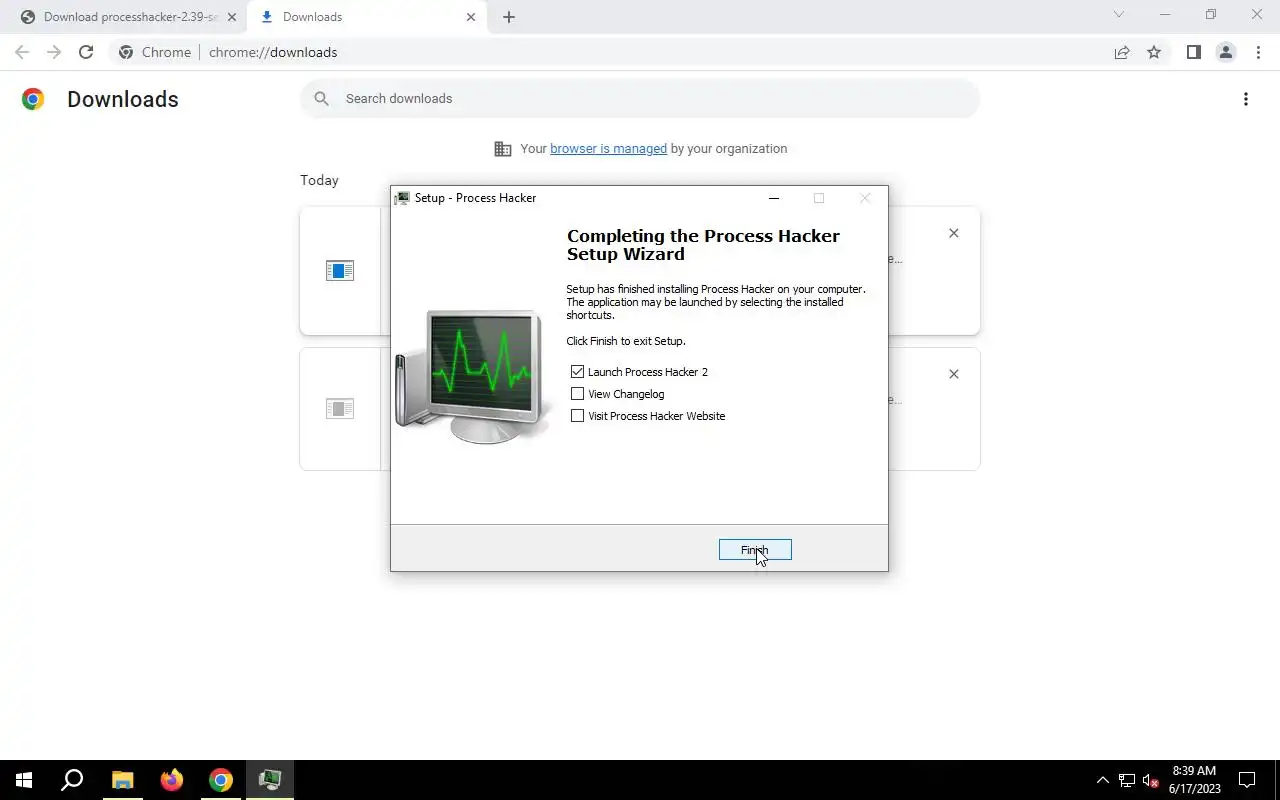Open Downloads page more actions menu
1280x800 pixels.
coord(1245,99)
